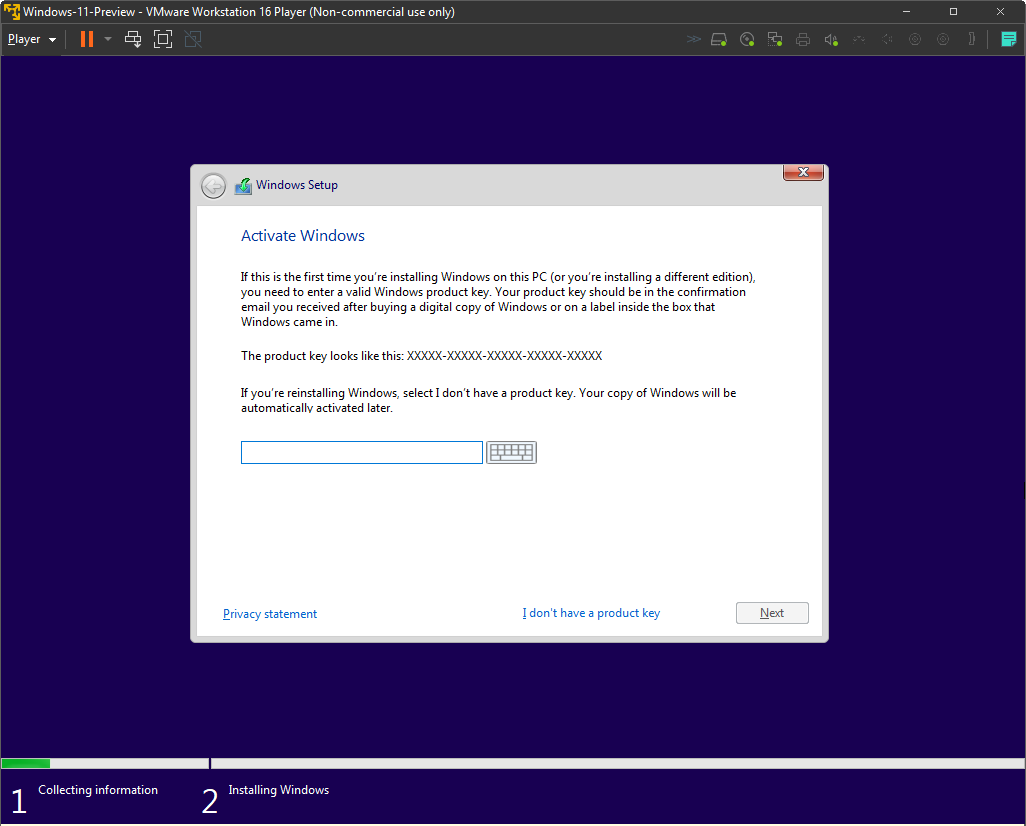This screenshot has width=1026, height=826.
Task: Open the network adapter device icon
Action: (775, 39)
